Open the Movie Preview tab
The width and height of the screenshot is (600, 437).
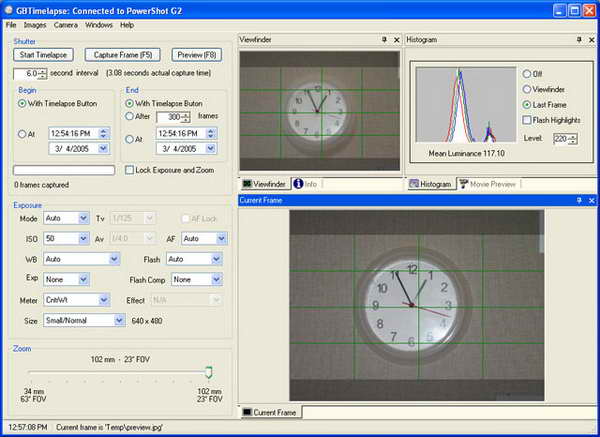pyautogui.click(x=492, y=184)
